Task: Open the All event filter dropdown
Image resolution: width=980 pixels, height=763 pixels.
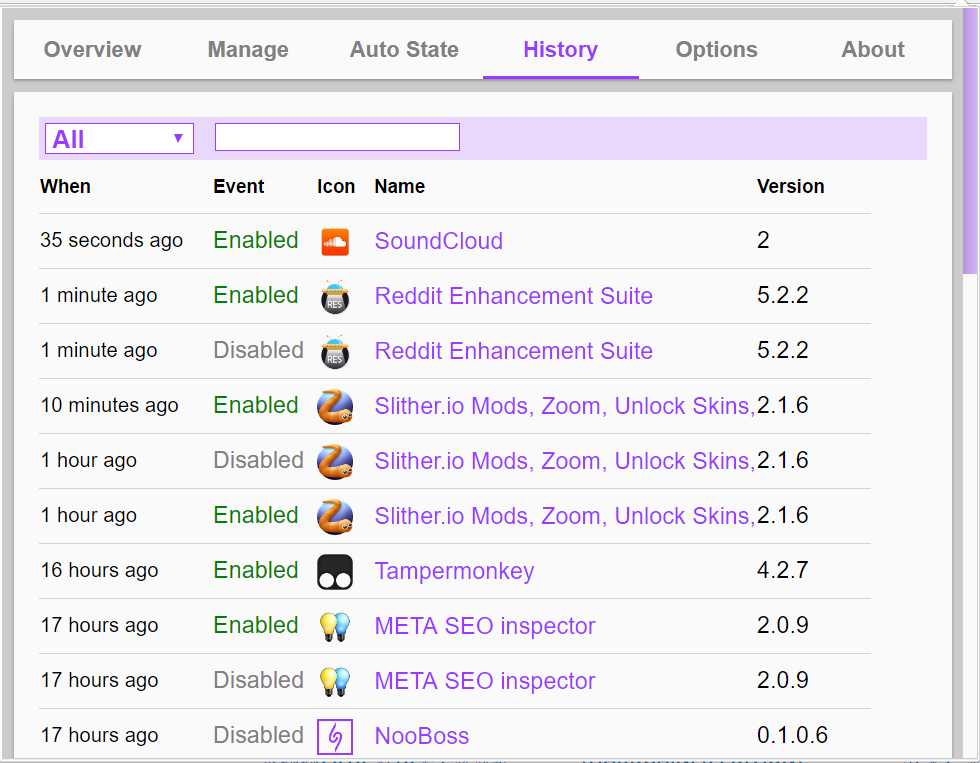Action: coord(119,138)
